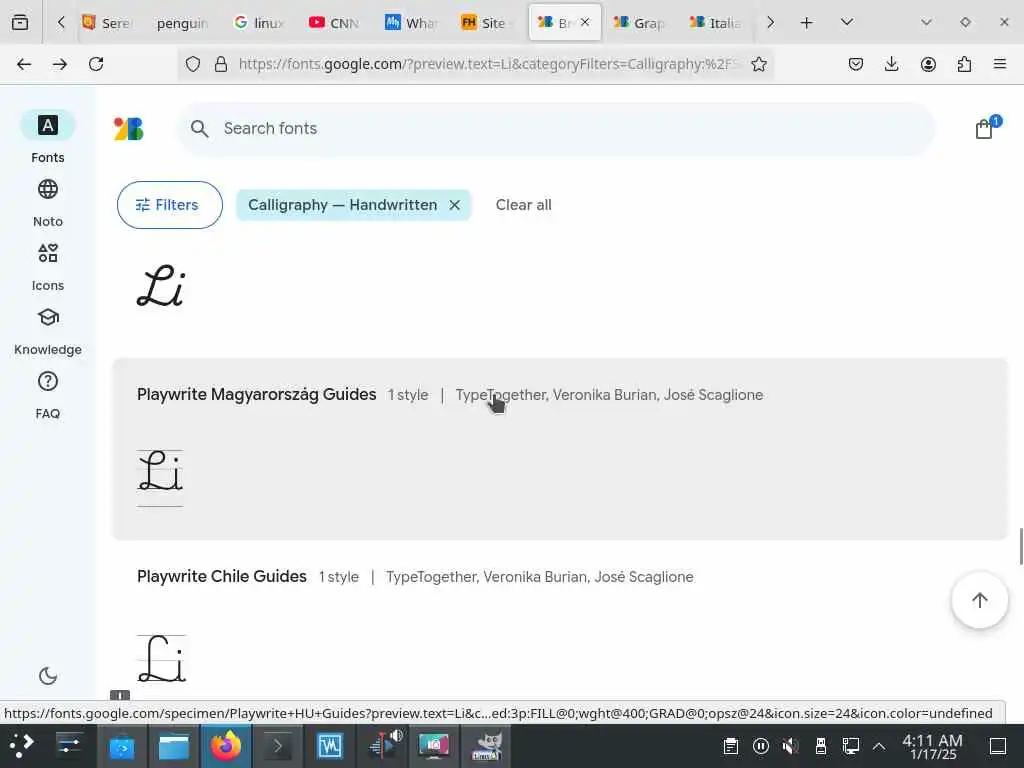Image resolution: width=1024 pixels, height=768 pixels.
Task: Click the page vertical scrollbar thumb
Action: click(1020, 546)
